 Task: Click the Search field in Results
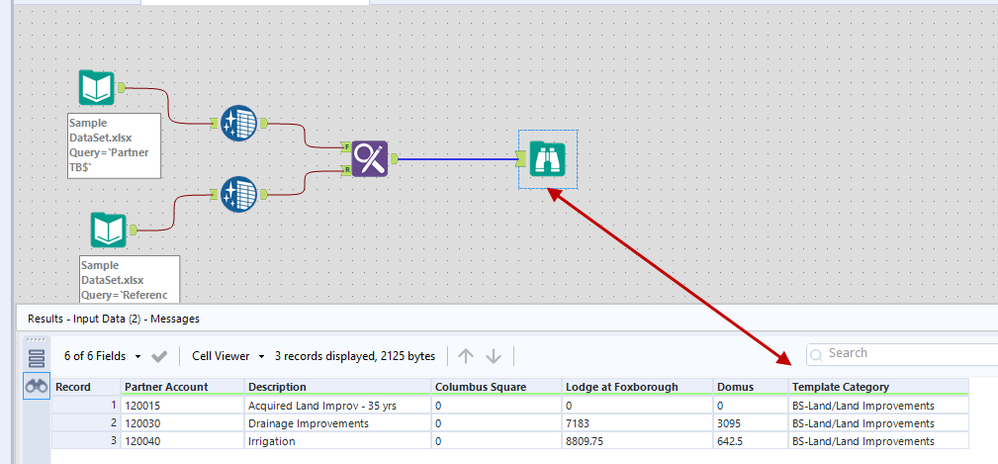pos(903,354)
